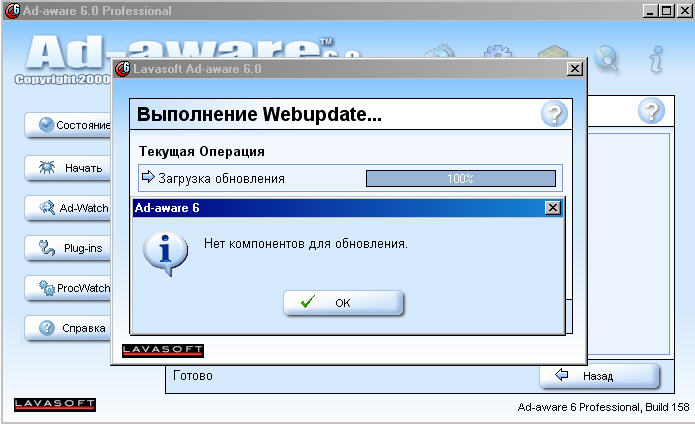Open quarantine box icon in top toolbar

552,51
